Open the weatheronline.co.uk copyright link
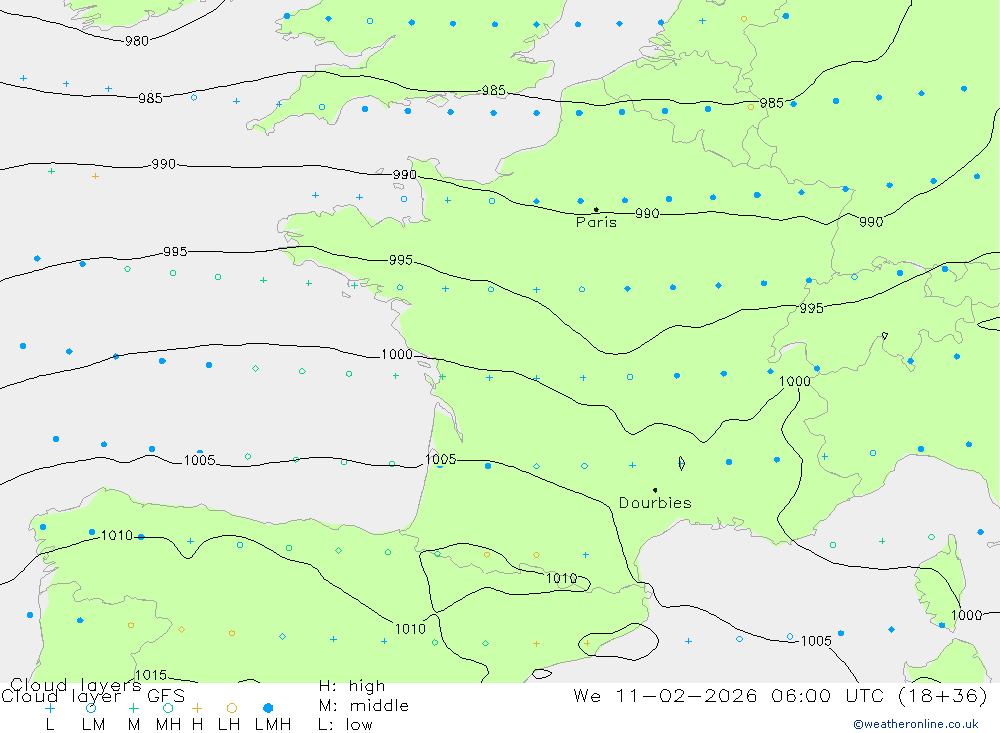The image size is (1000, 733). 916,724
